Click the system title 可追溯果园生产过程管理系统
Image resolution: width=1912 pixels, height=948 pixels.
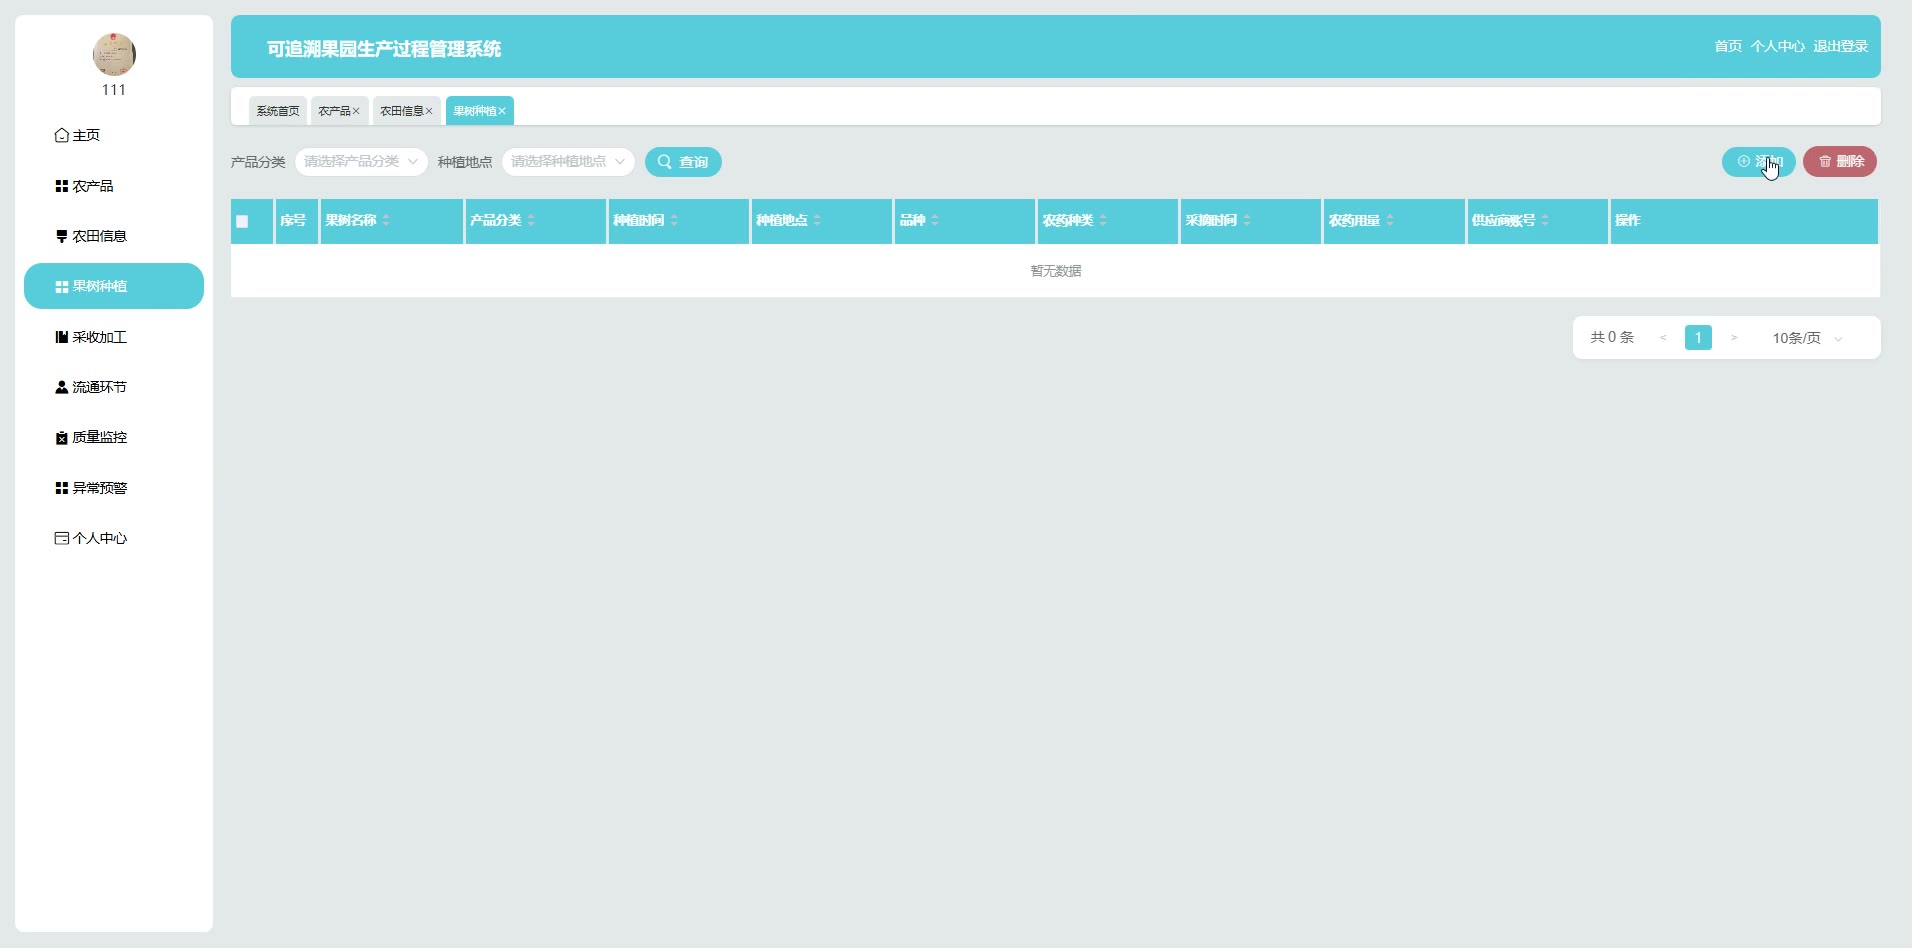(384, 49)
